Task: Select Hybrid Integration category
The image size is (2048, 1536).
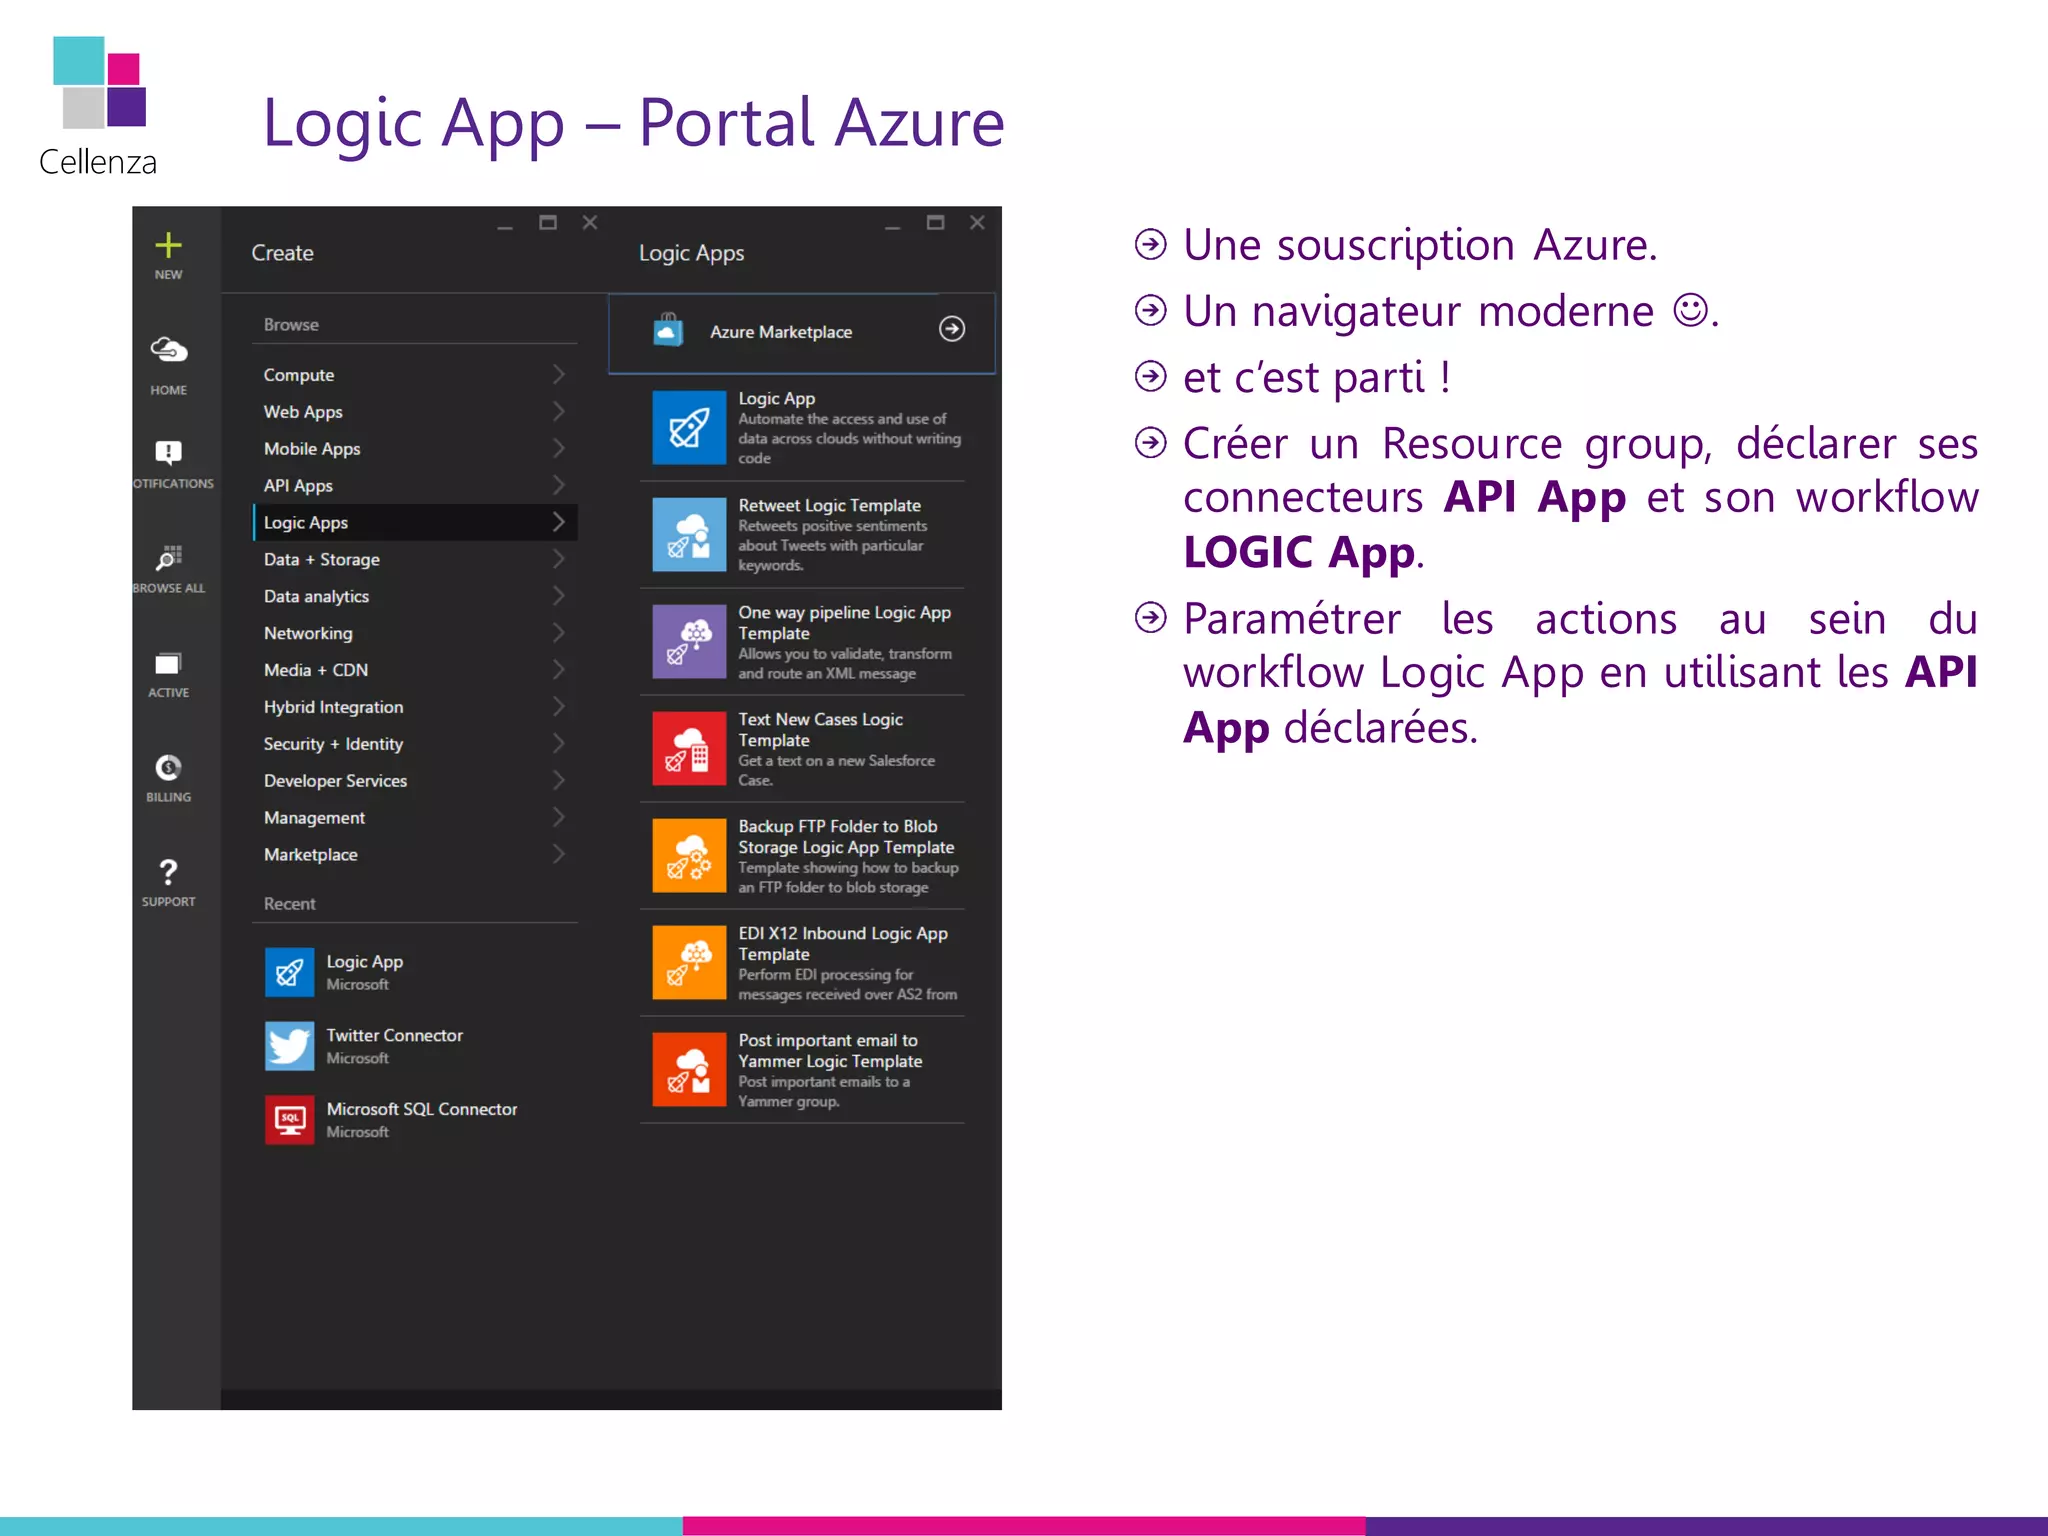Action: tap(415, 707)
